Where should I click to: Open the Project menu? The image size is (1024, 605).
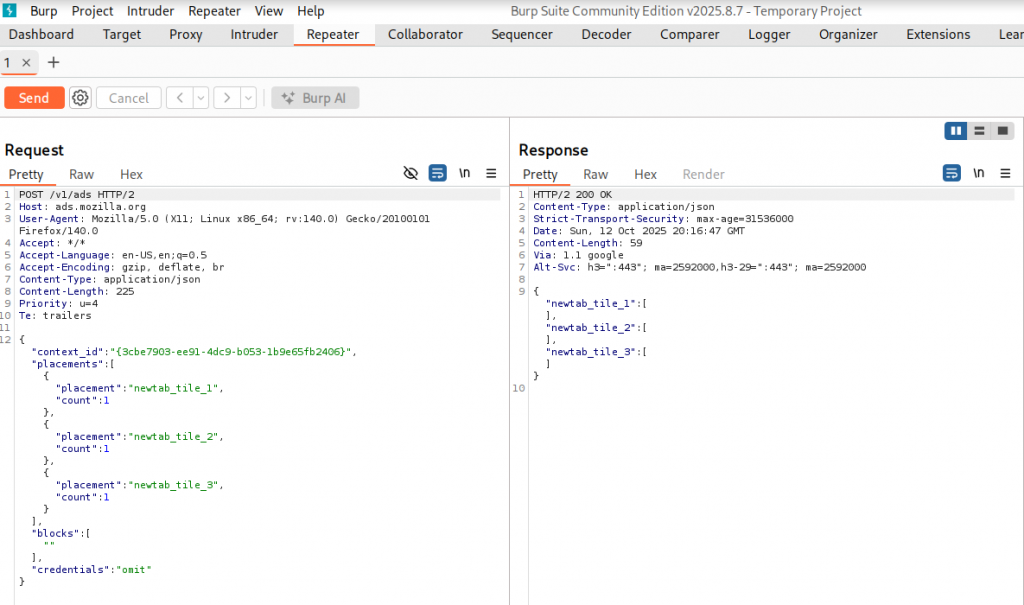92,11
